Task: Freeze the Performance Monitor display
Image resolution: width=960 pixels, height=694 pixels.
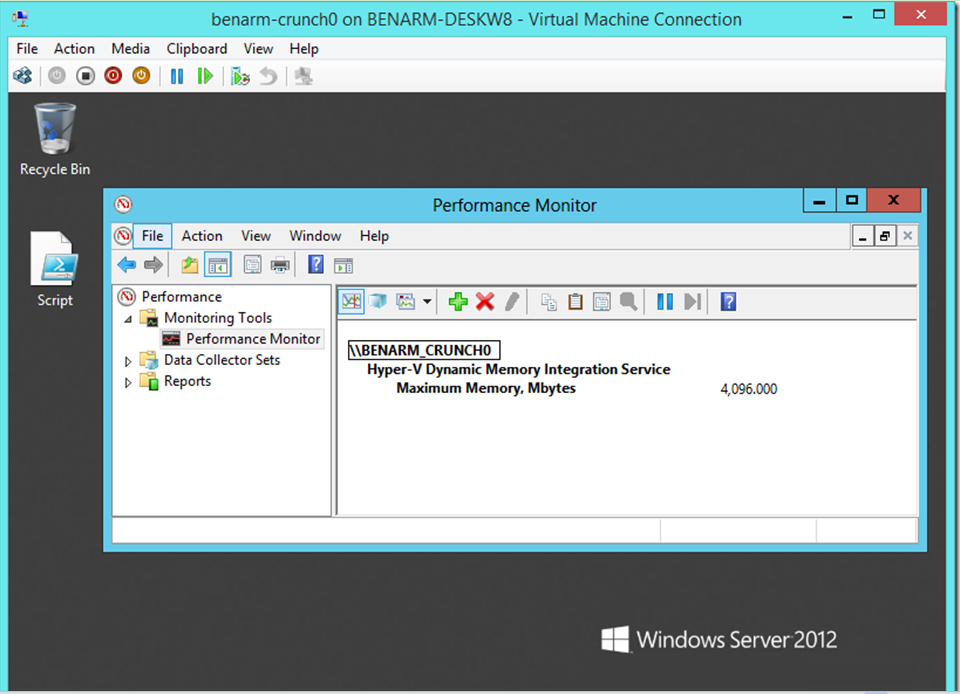Action: (x=664, y=302)
